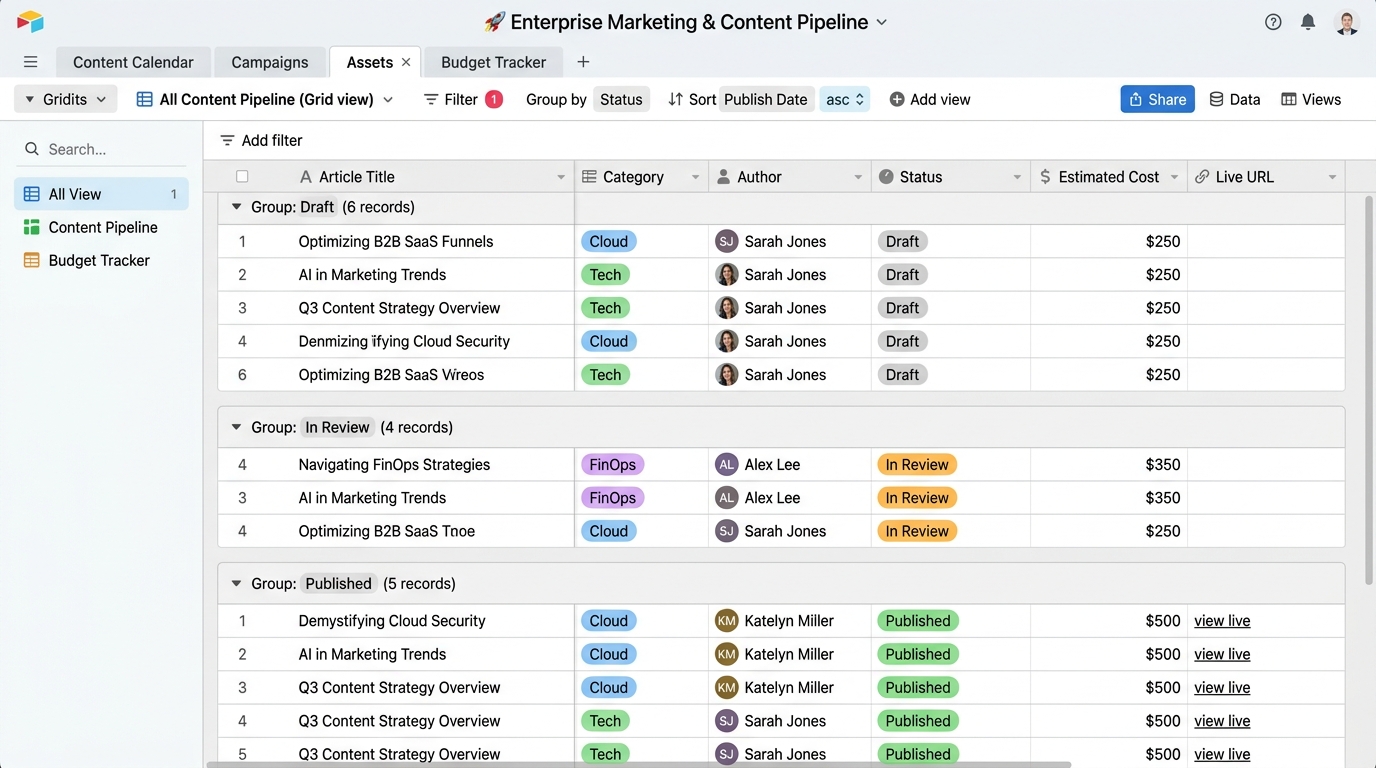Switch to the Budget Tracker tab
This screenshot has width=1376, height=768.
493,62
